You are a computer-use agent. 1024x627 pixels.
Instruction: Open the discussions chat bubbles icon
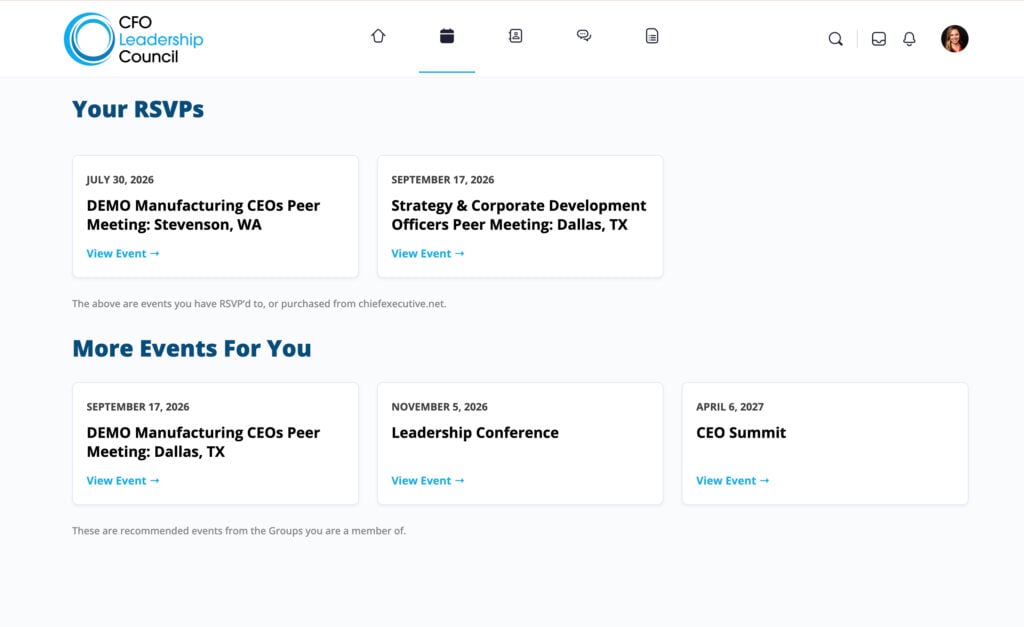[x=584, y=36]
